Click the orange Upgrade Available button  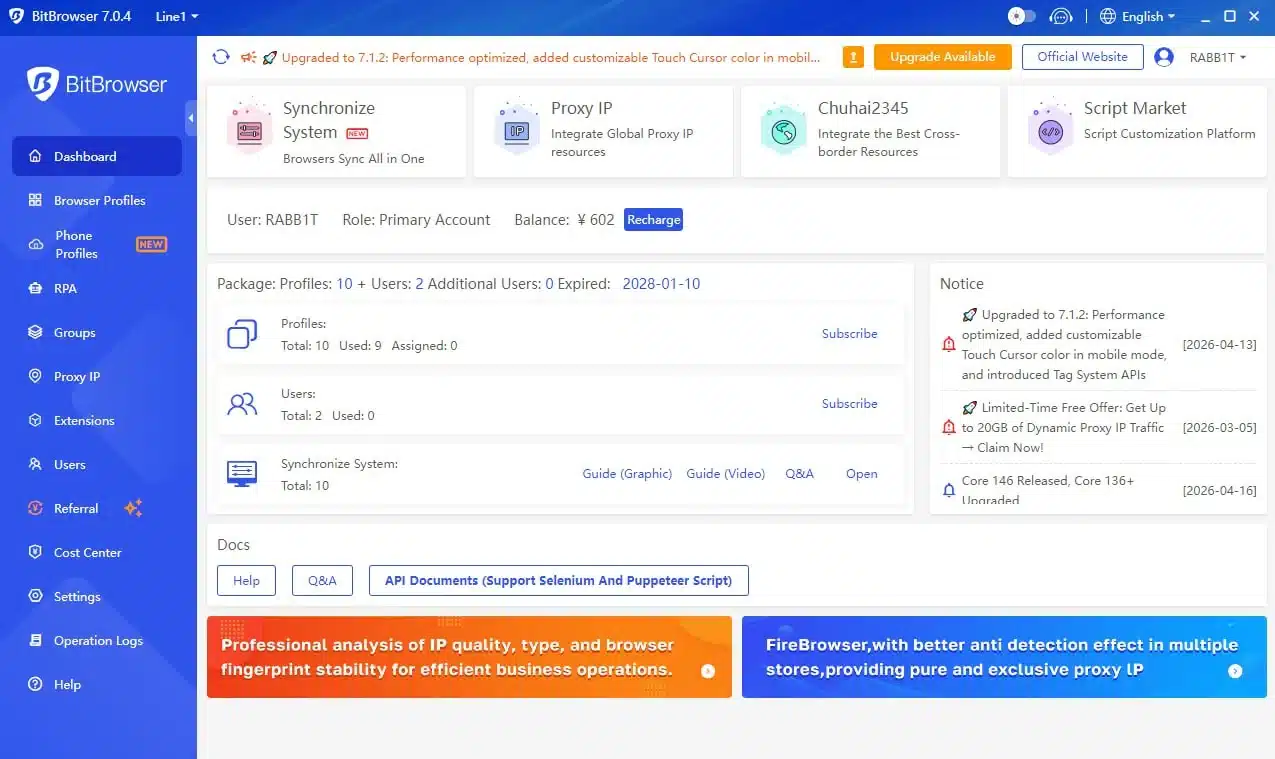pos(942,57)
